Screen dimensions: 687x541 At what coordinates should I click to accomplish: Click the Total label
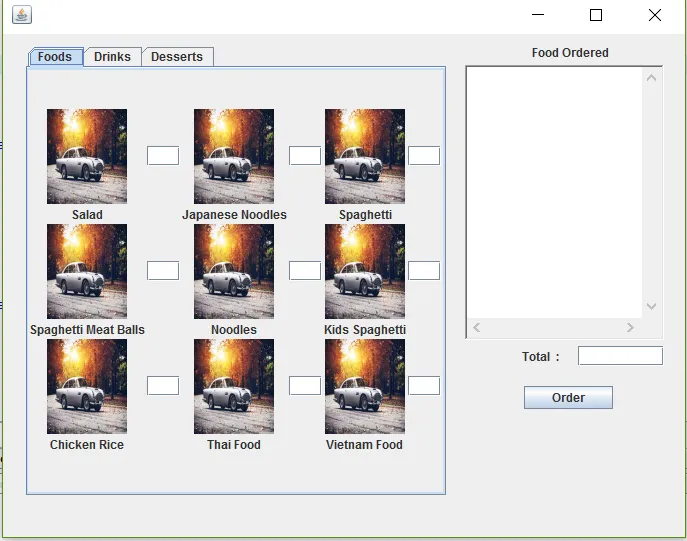[x=541, y=357]
